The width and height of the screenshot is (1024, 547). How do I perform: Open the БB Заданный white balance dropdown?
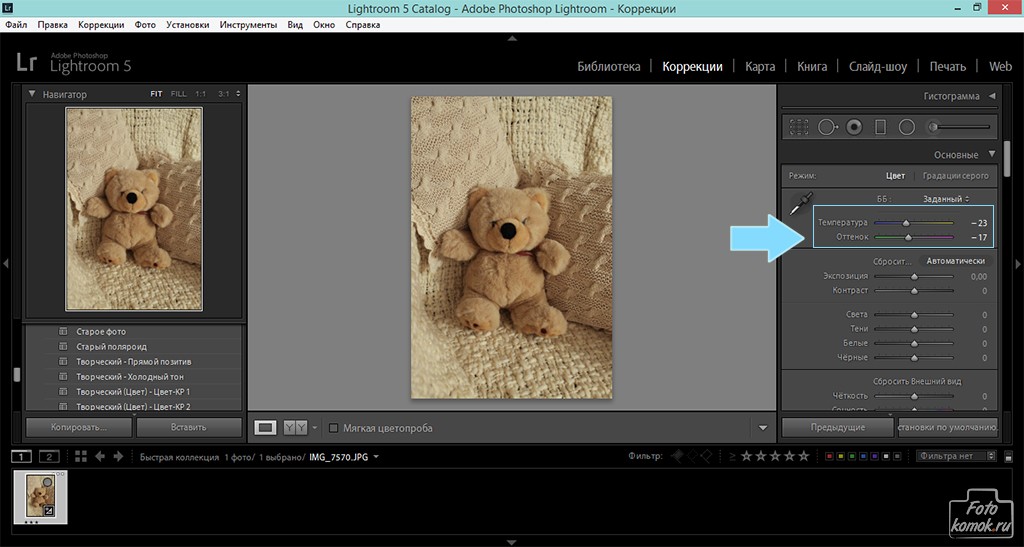[x=946, y=198]
